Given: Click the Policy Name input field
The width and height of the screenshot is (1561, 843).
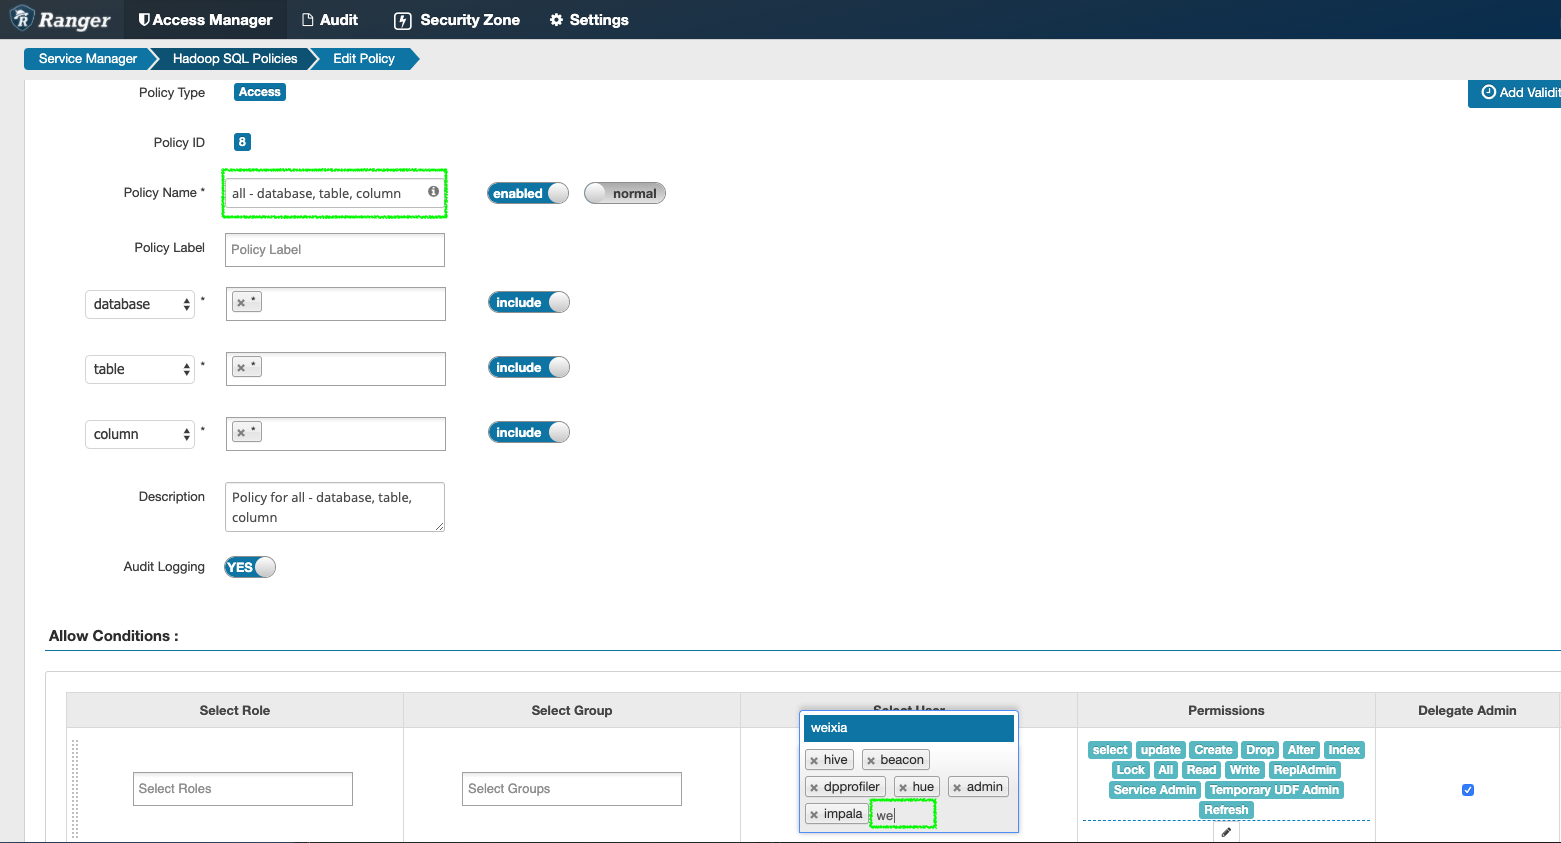Looking at the screenshot, I should click(x=335, y=193).
